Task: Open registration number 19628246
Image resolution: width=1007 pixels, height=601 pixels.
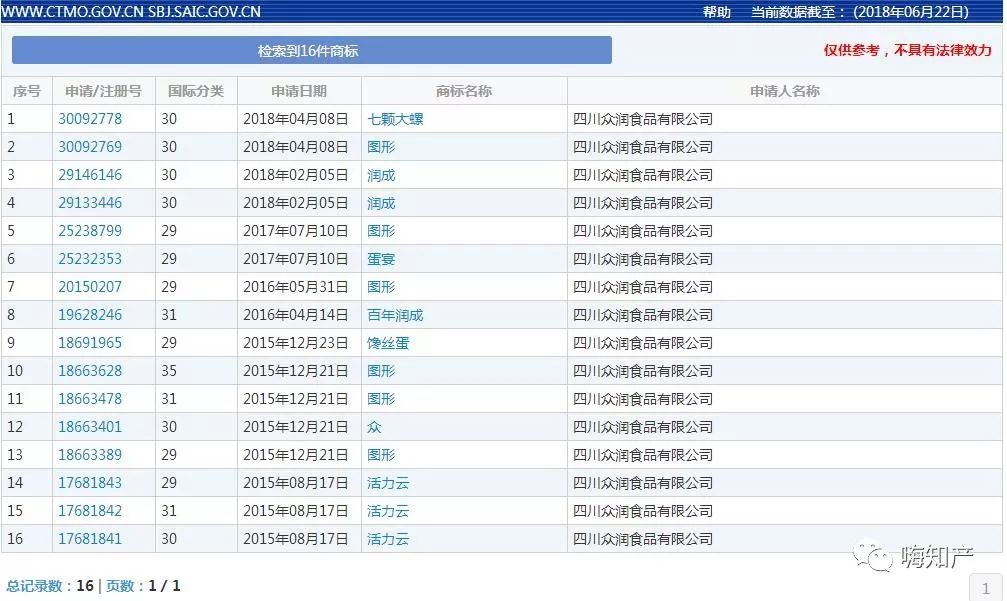Action: 90,315
